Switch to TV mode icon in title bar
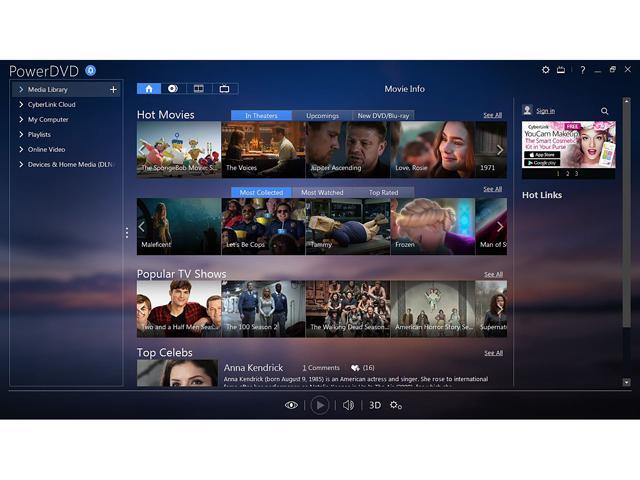Viewport: 640px width, 480px height. [x=561, y=70]
